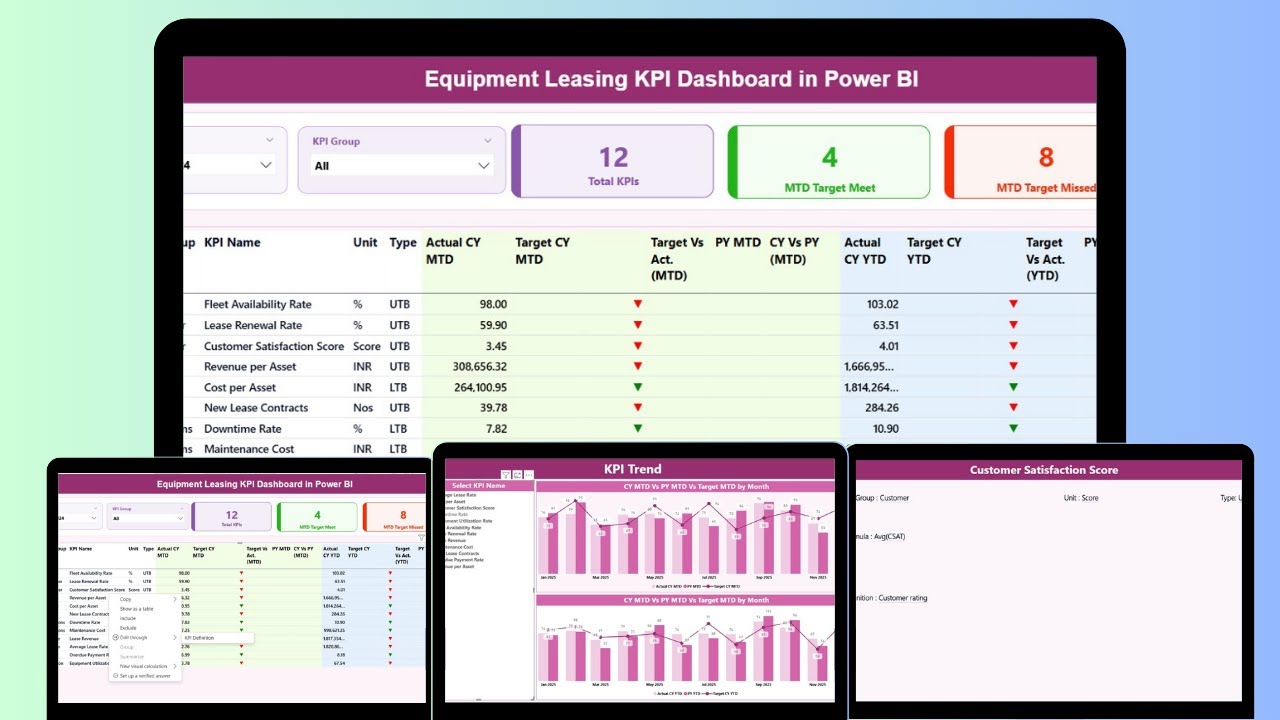Expand the KPI Group slicer header chevron

488,141
